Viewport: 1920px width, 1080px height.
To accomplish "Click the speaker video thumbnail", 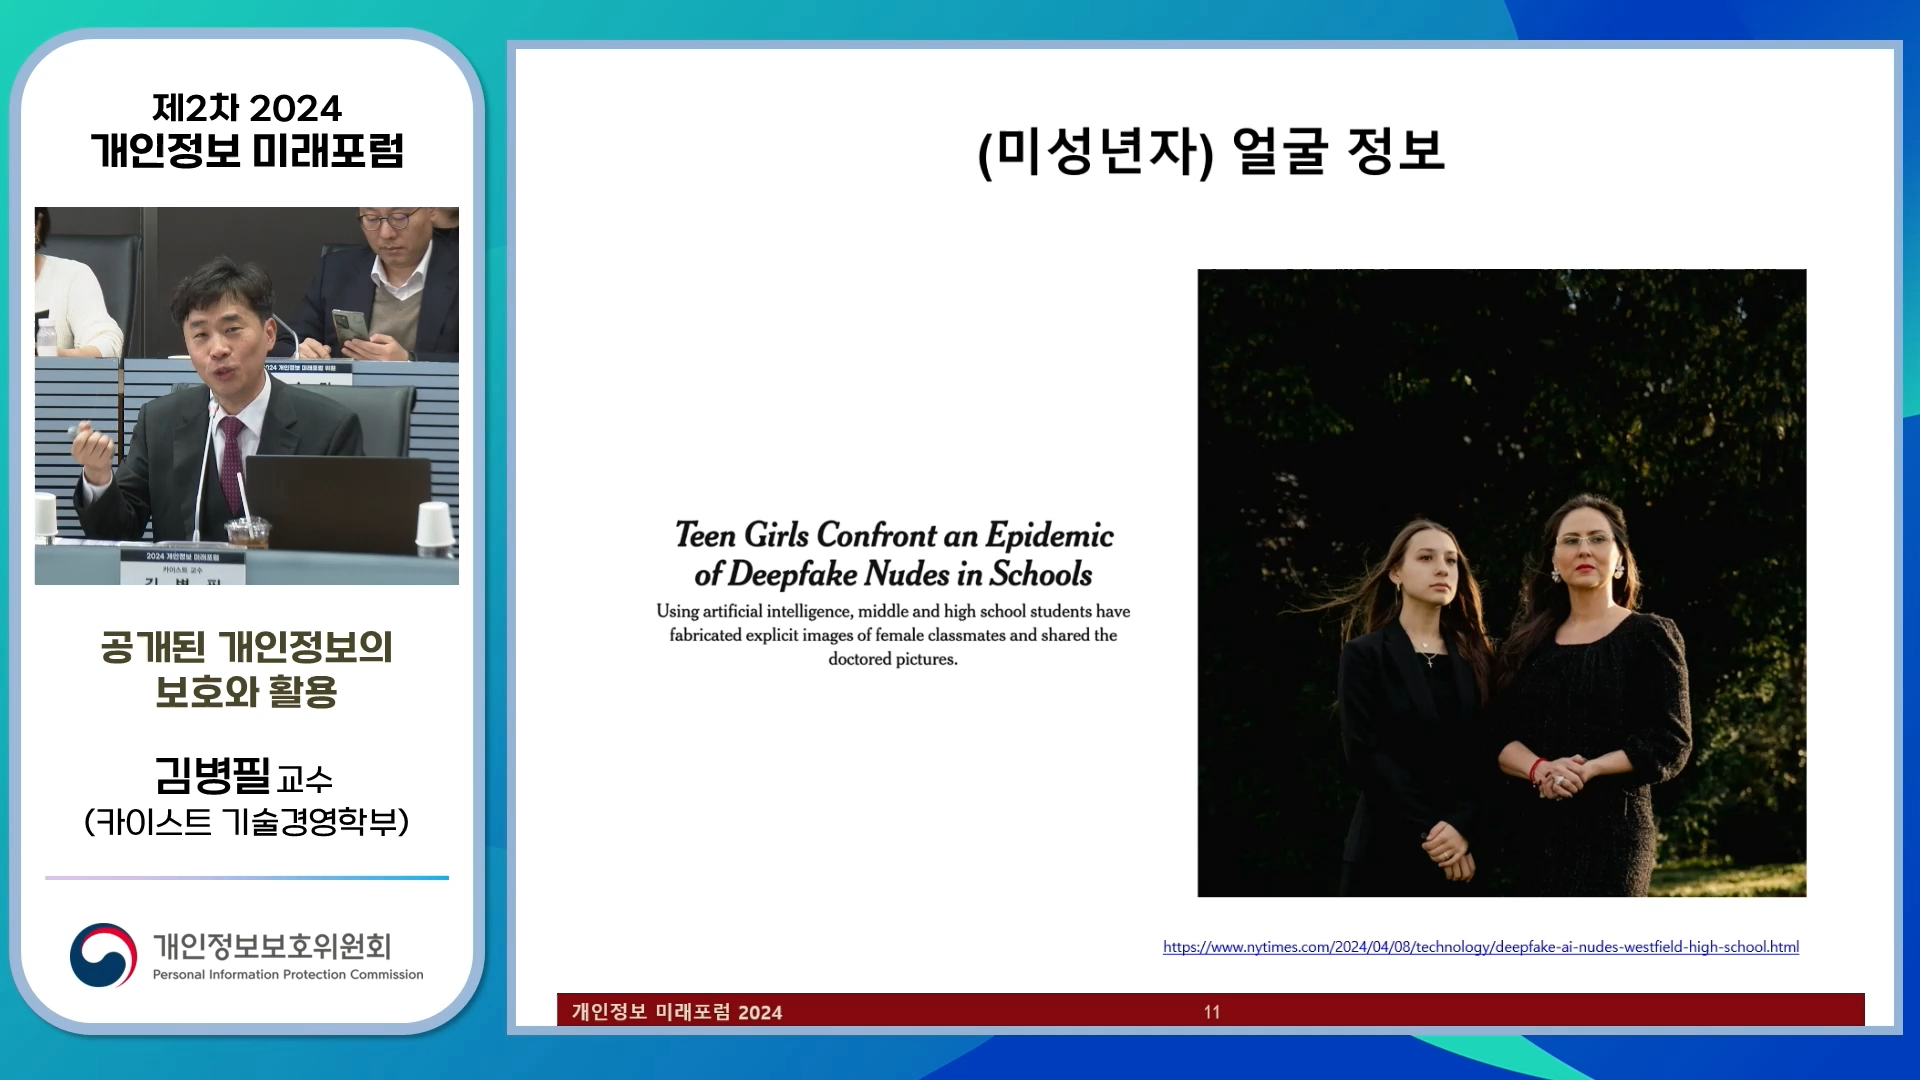I will point(247,396).
